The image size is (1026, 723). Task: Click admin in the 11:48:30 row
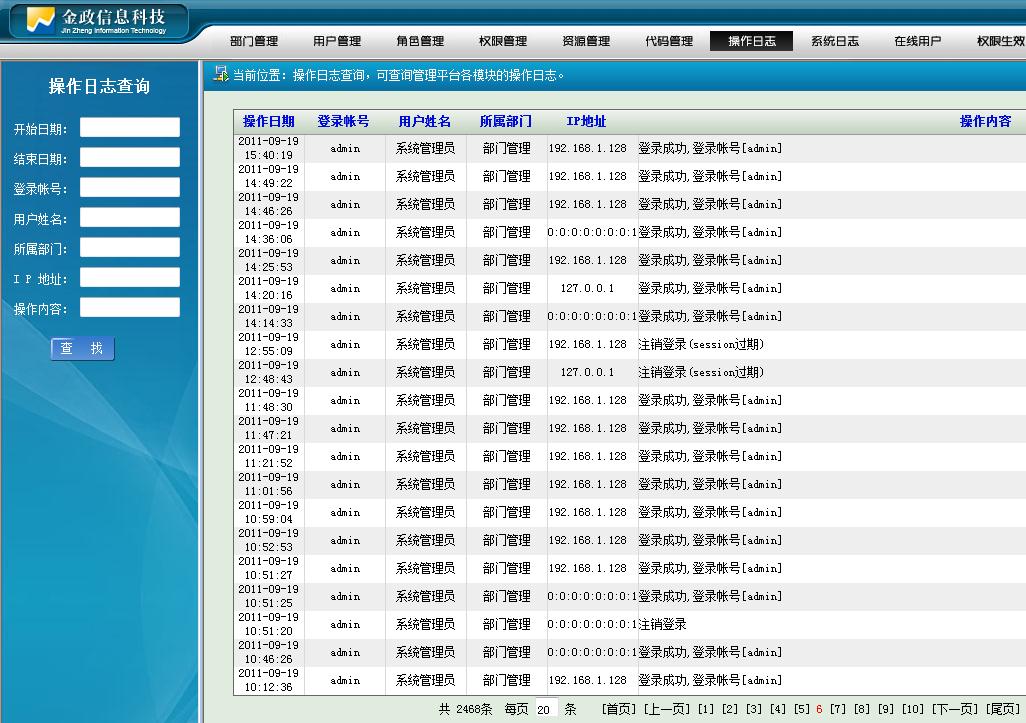pyautogui.click(x=345, y=400)
